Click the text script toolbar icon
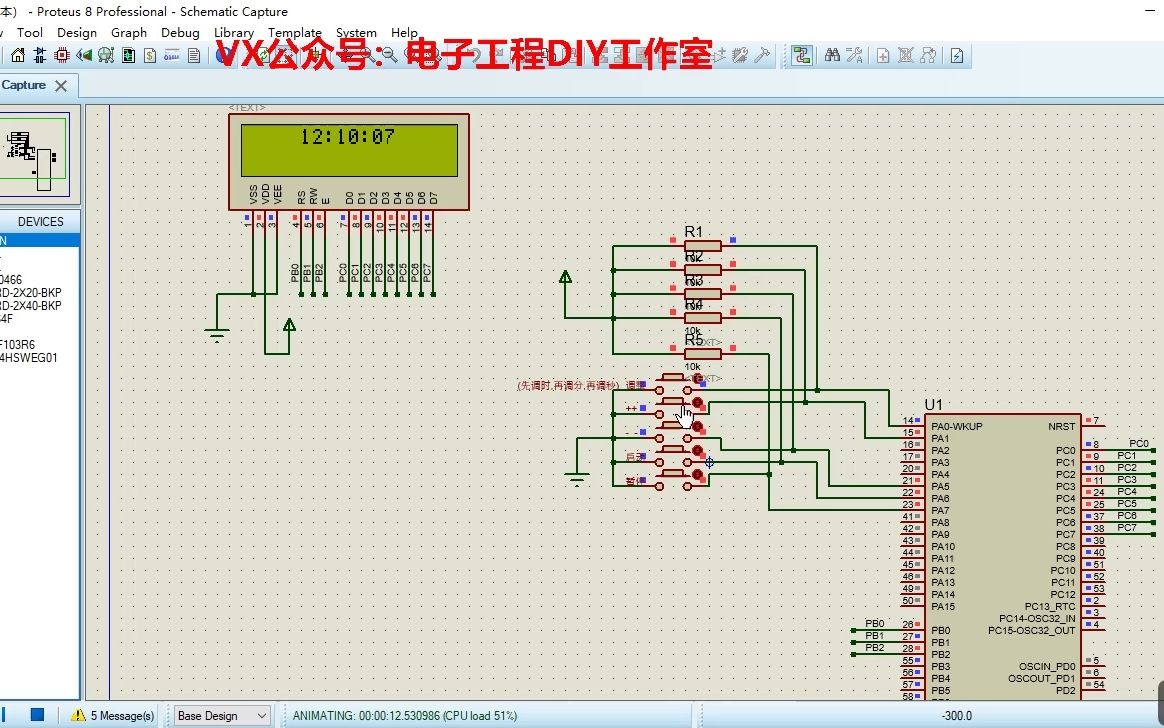This screenshot has height=728, width=1164. pos(195,55)
